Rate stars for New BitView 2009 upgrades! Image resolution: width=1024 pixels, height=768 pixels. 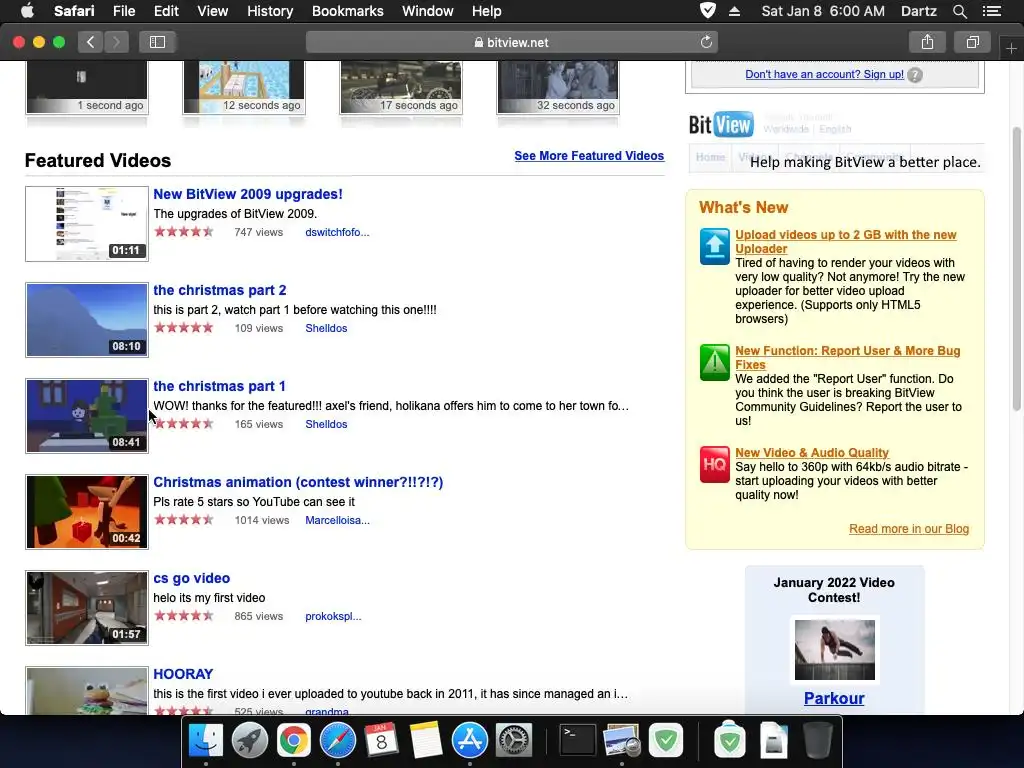(x=184, y=231)
